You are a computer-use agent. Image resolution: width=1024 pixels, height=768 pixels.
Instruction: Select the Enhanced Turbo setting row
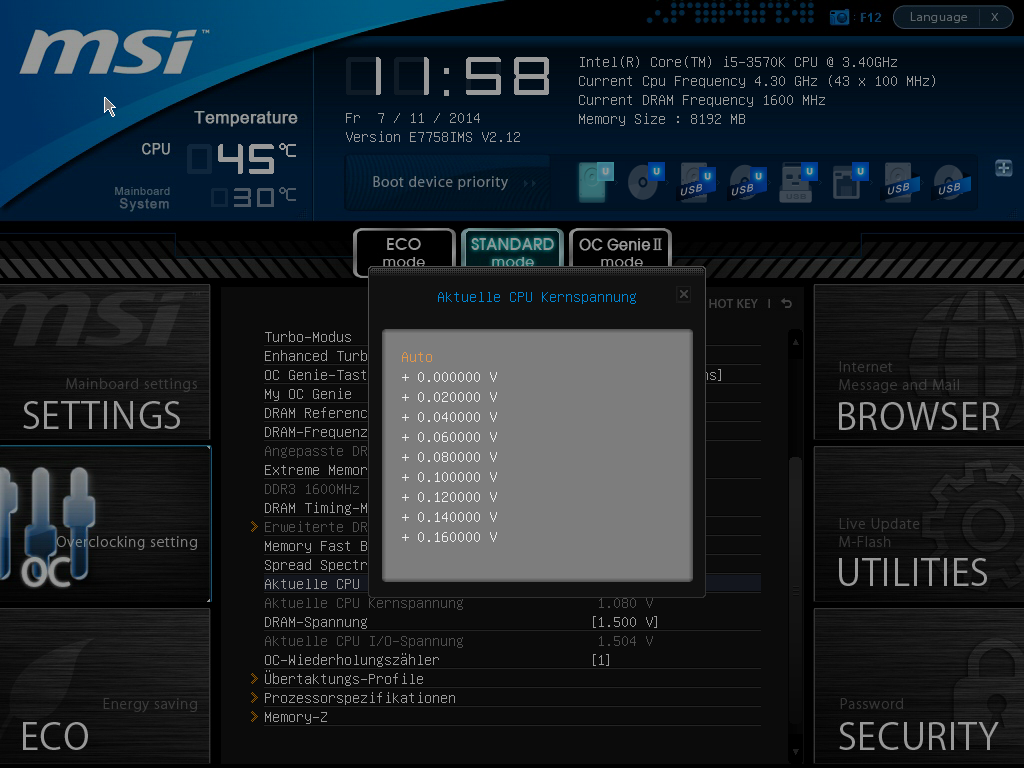pyautogui.click(x=316, y=356)
